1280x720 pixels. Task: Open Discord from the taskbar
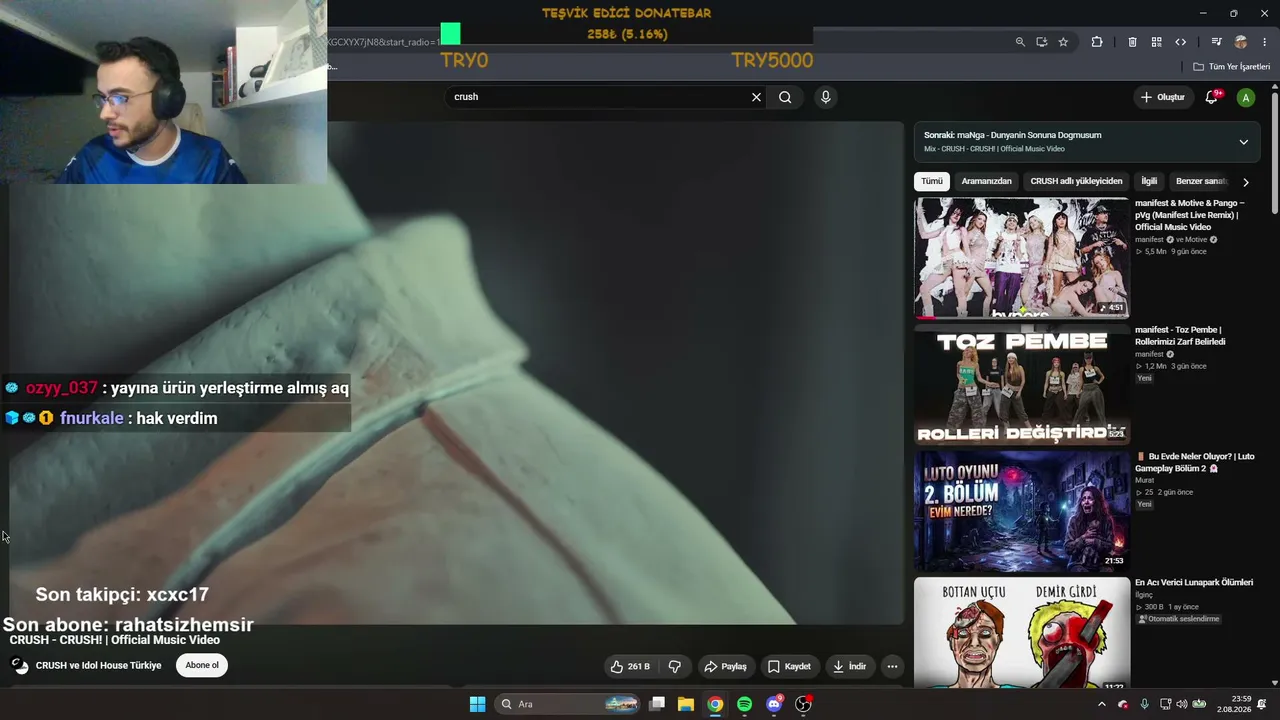point(774,704)
